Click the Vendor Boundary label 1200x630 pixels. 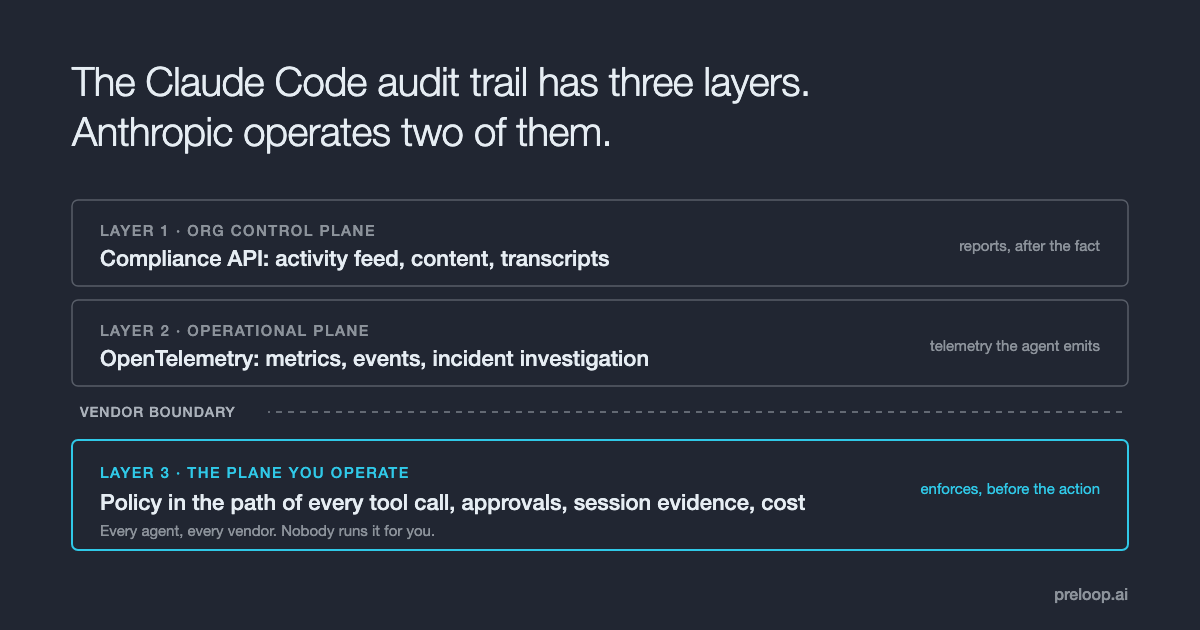click(x=157, y=412)
